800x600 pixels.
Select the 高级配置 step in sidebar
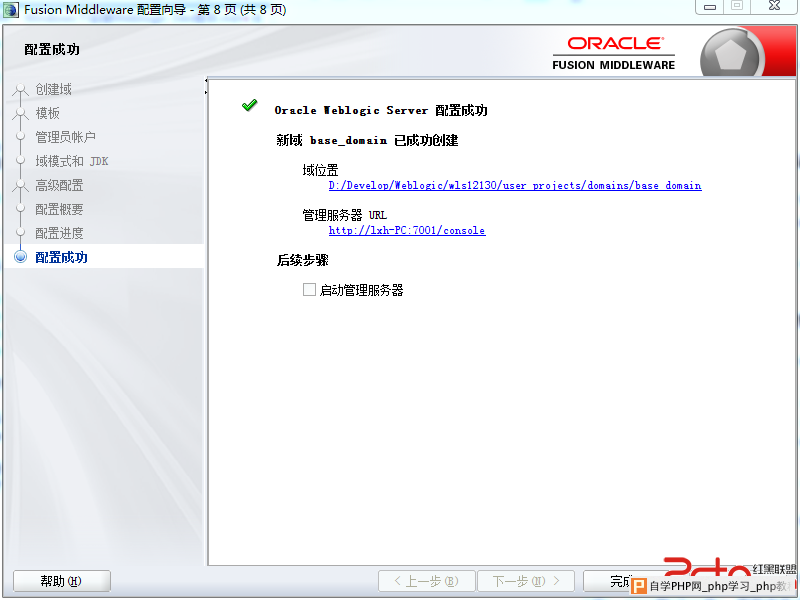click(59, 185)
